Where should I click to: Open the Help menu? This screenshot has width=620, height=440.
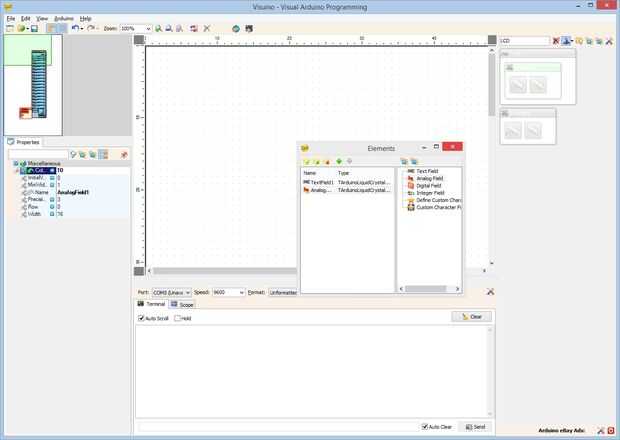85,19
